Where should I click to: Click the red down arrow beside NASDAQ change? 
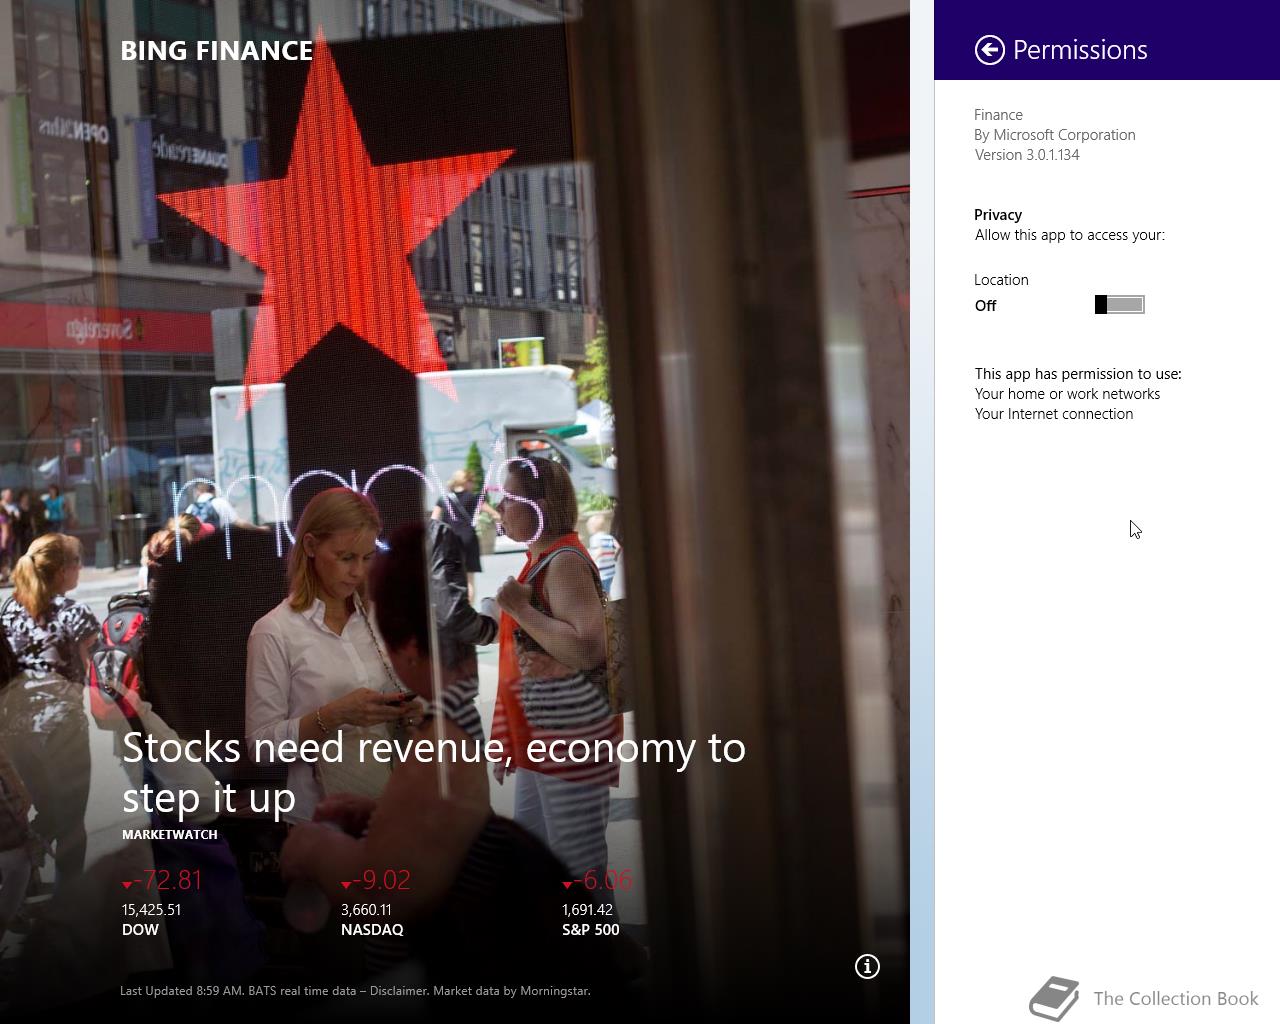[x=346, y=885]
